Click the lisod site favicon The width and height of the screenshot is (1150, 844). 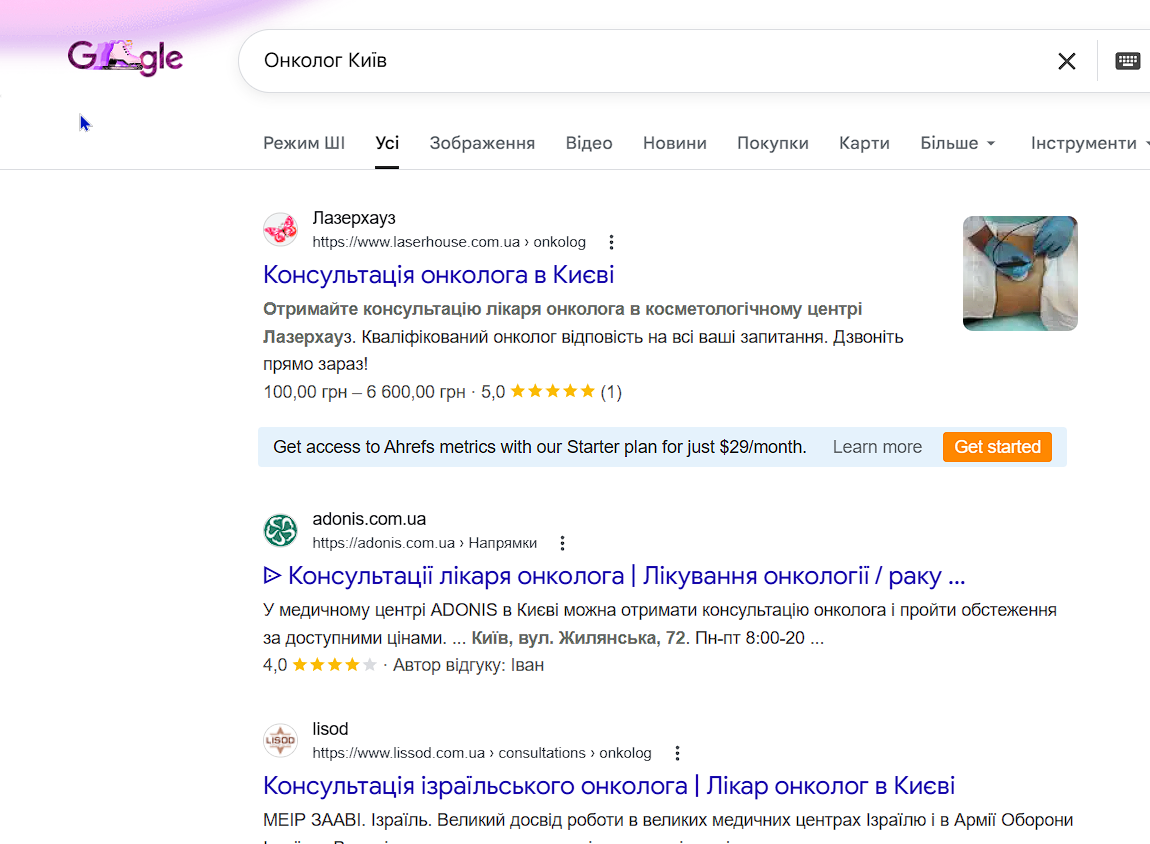pos(281,741)
